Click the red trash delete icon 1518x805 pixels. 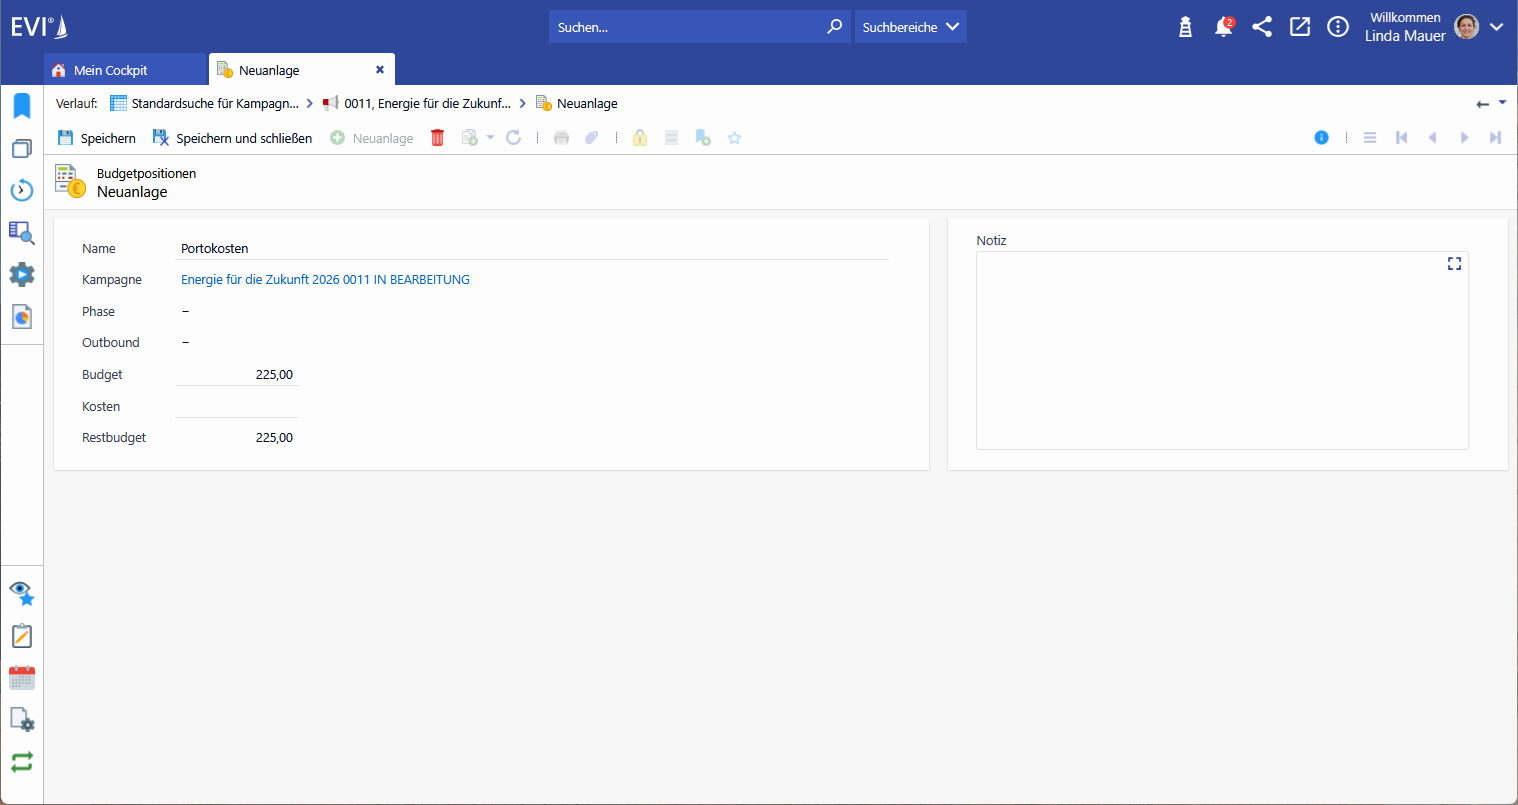[x=437, y=138]
